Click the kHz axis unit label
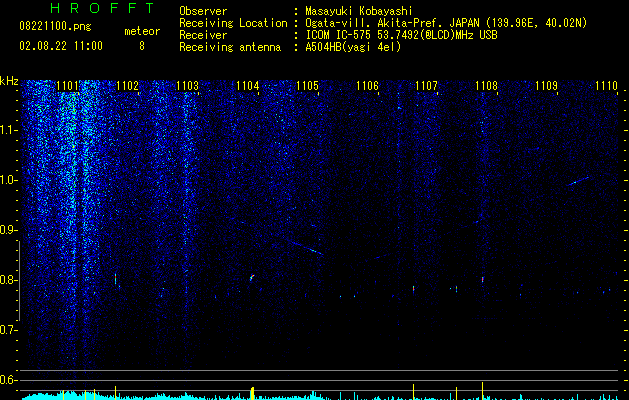This screenshot has width=629, height=400. click(9, 81)
